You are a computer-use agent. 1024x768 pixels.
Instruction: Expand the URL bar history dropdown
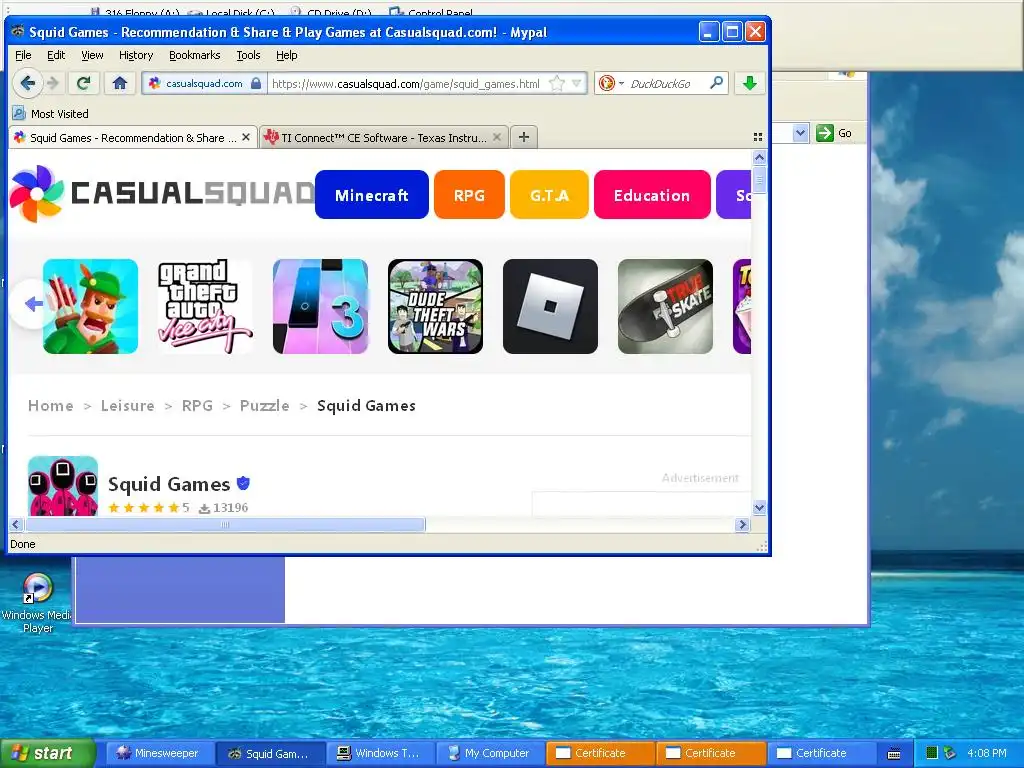coord(577,83)
